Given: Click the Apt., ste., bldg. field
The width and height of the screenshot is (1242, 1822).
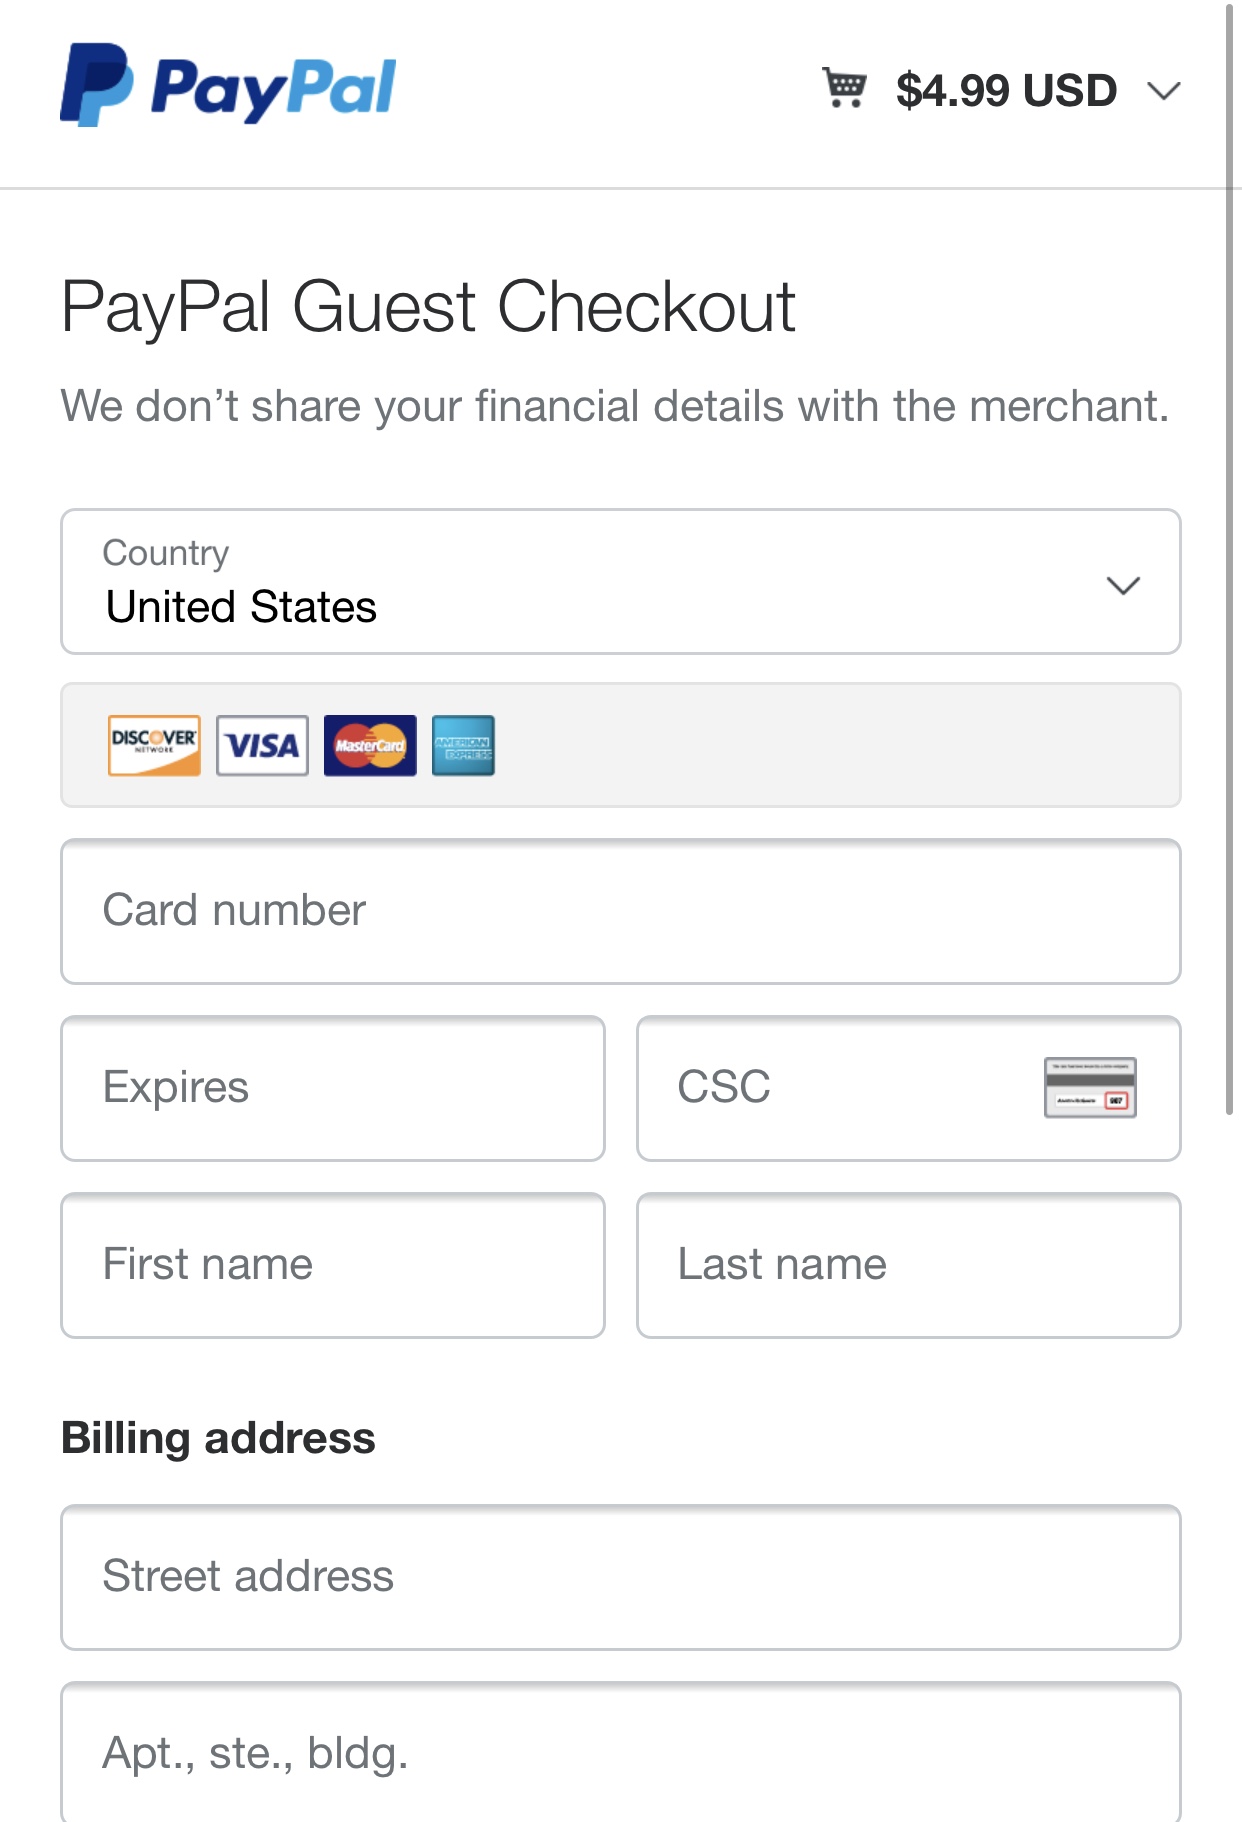Looking at the screenshot, I should tap(621, 1752).
